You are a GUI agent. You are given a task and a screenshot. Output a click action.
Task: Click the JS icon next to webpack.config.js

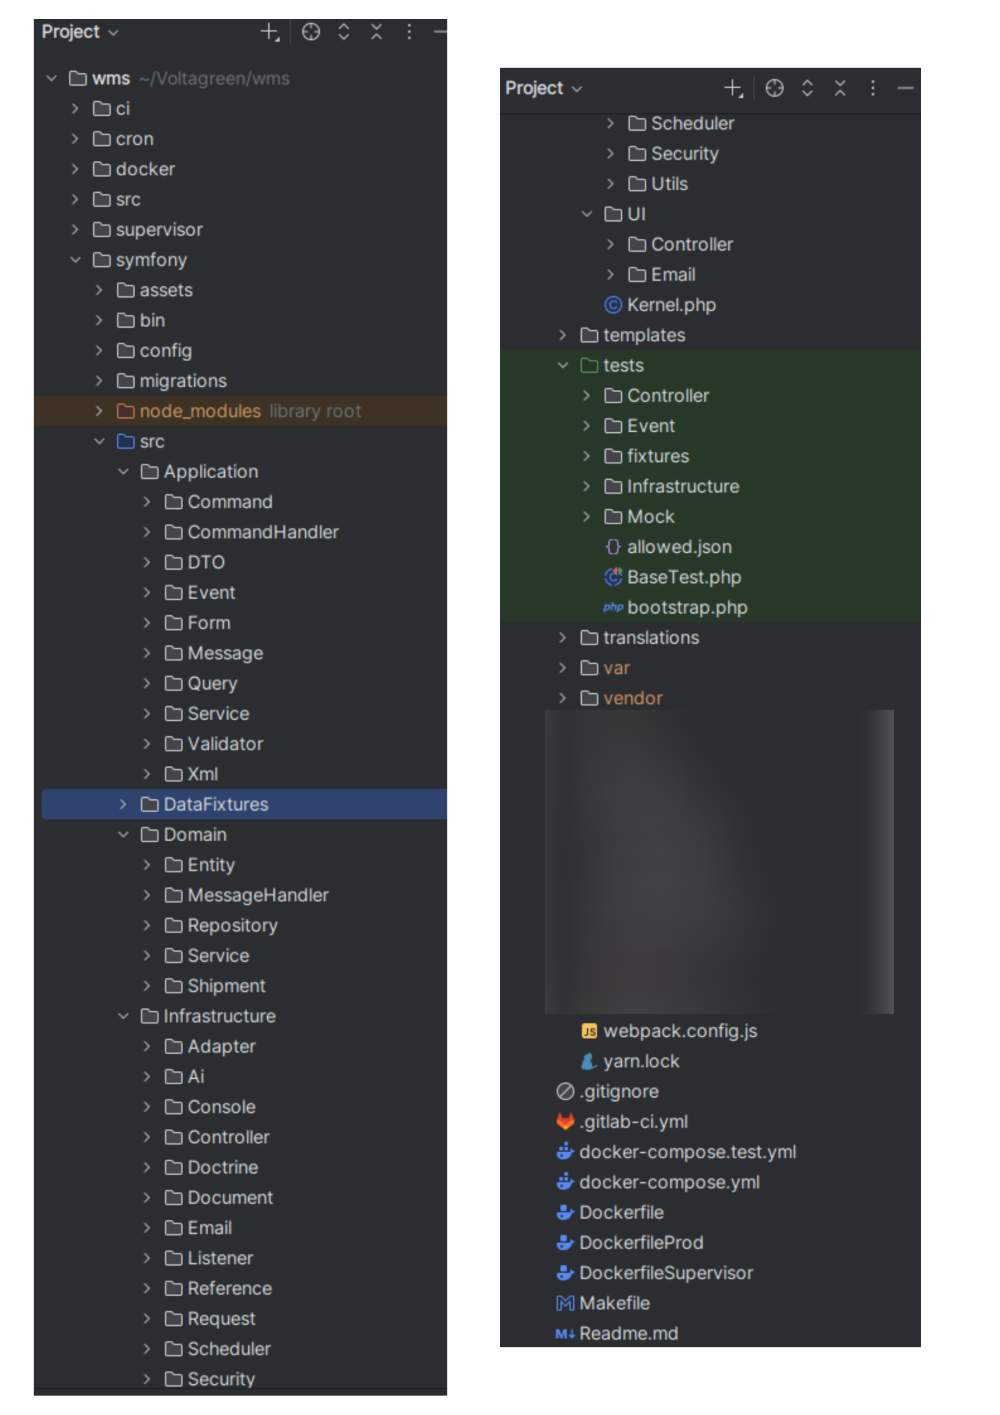coord(591,1030)
